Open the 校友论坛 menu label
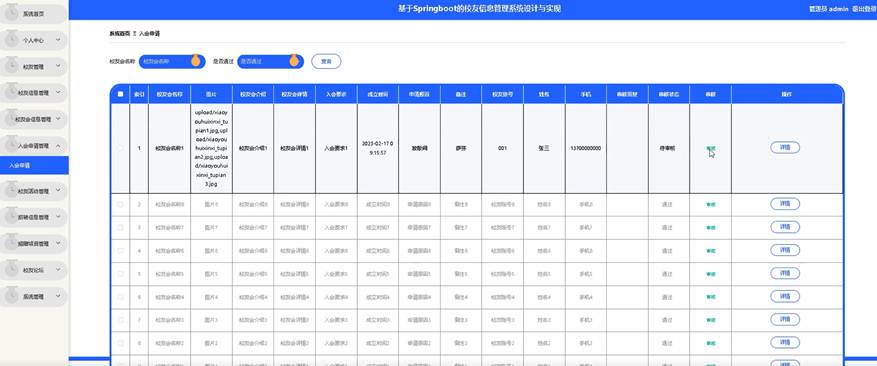This screenshot has height=366, width=877. tap(33, 270)
